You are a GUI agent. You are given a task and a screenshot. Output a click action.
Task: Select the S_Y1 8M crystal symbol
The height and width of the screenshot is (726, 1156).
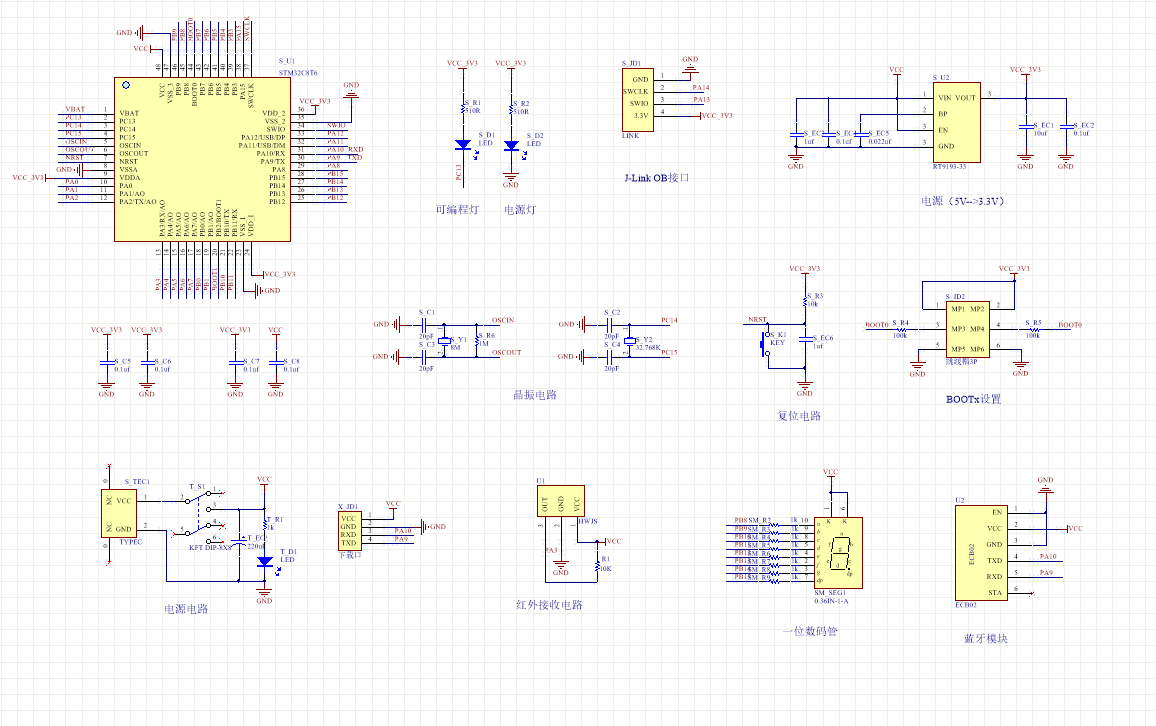[443, 341]
